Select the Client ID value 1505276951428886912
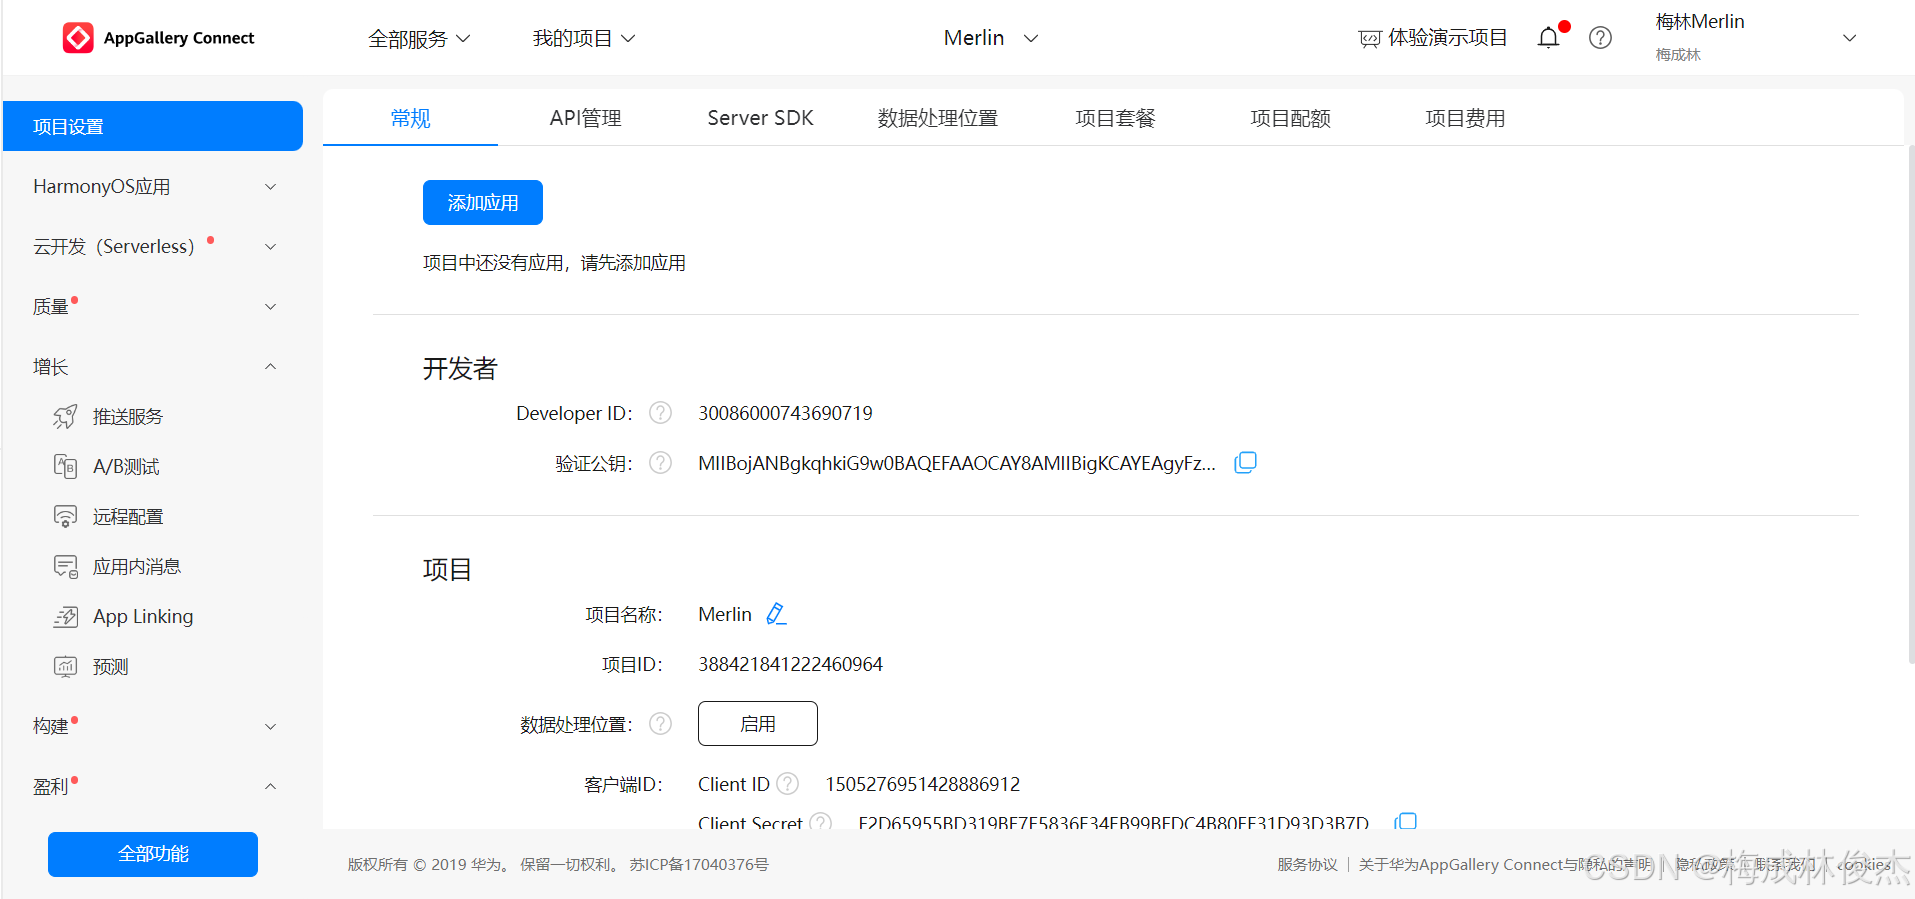1915x899 pixels. (x=922, y=784)
